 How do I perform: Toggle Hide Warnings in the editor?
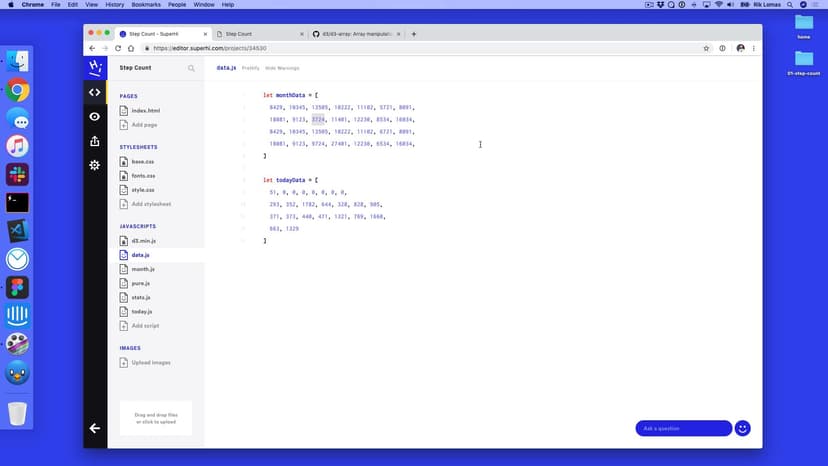pyautogui.click(x=282, y=68)
